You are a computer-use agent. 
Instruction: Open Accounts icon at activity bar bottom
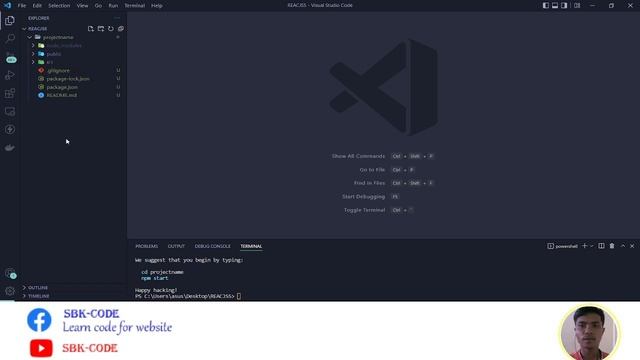coord(10,273)
